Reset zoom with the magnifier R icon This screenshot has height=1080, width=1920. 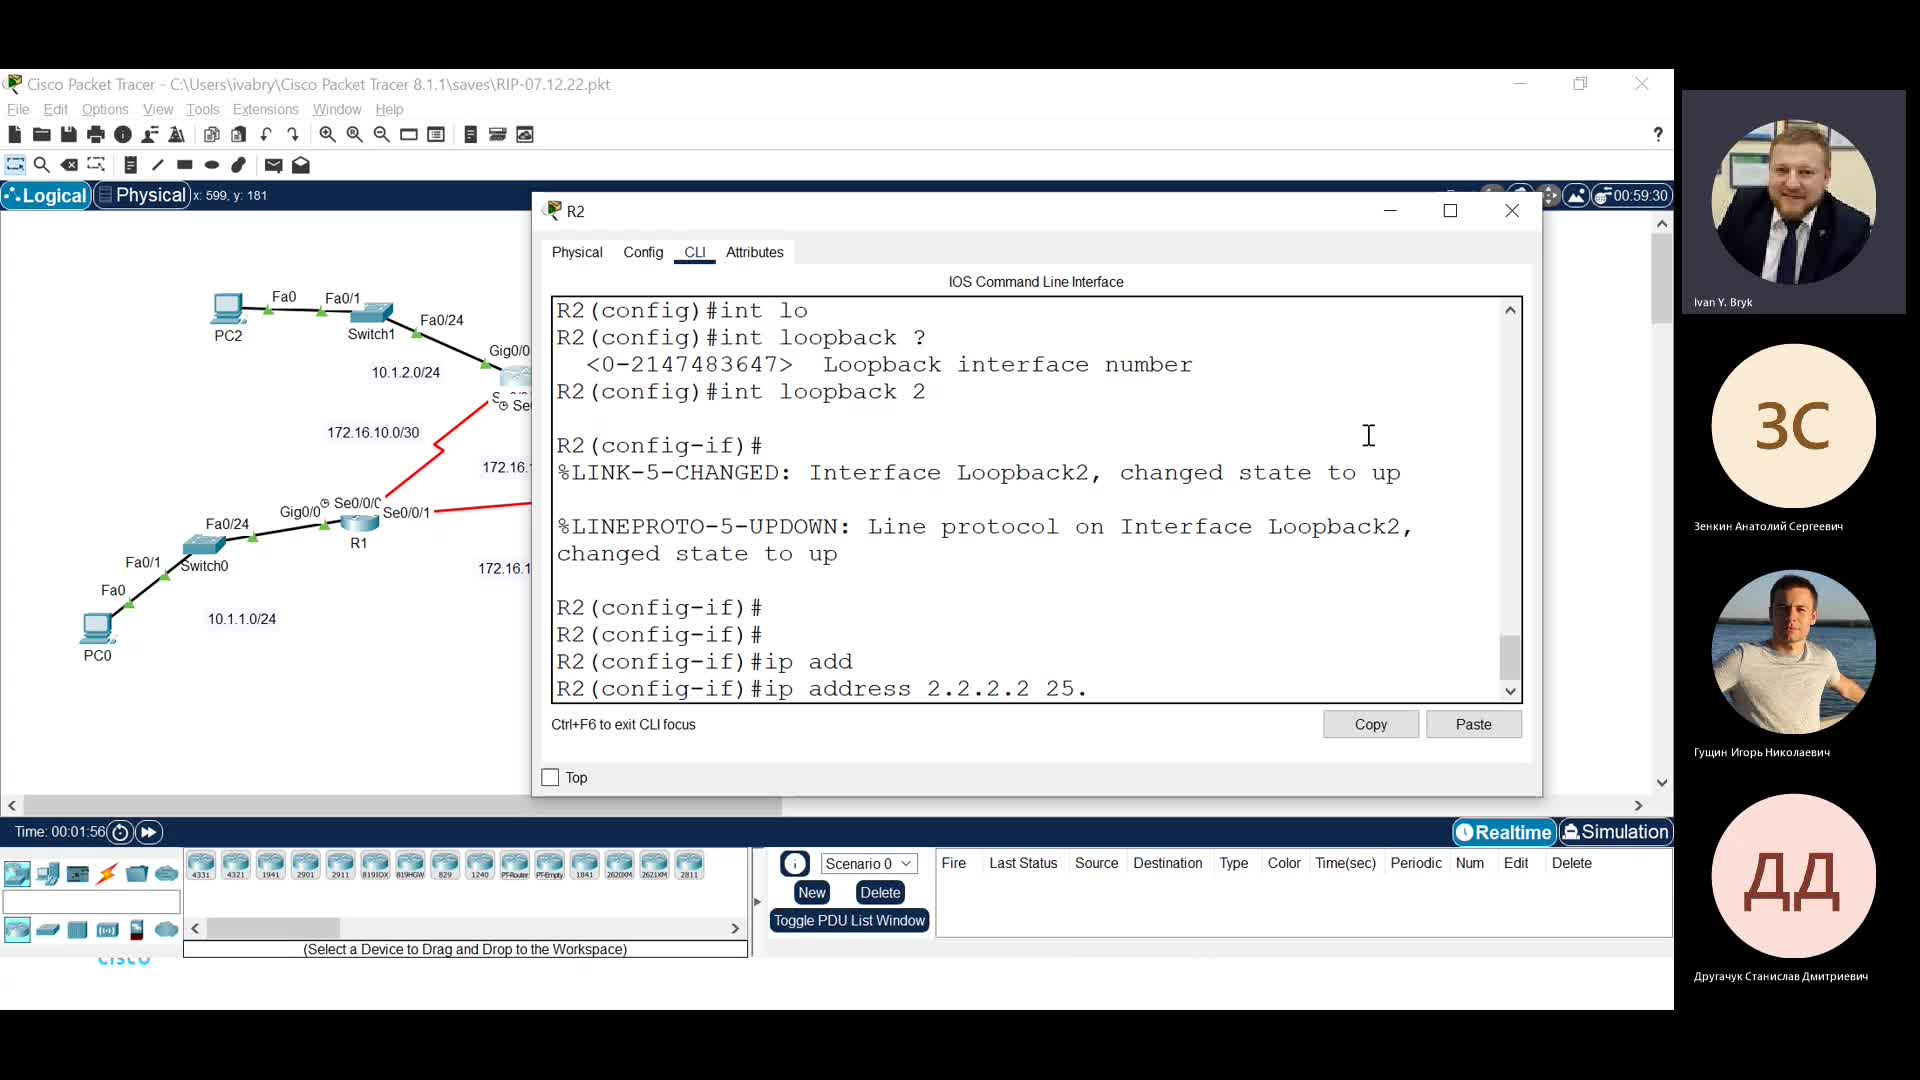pyautogui.click(x=354, y=135)
